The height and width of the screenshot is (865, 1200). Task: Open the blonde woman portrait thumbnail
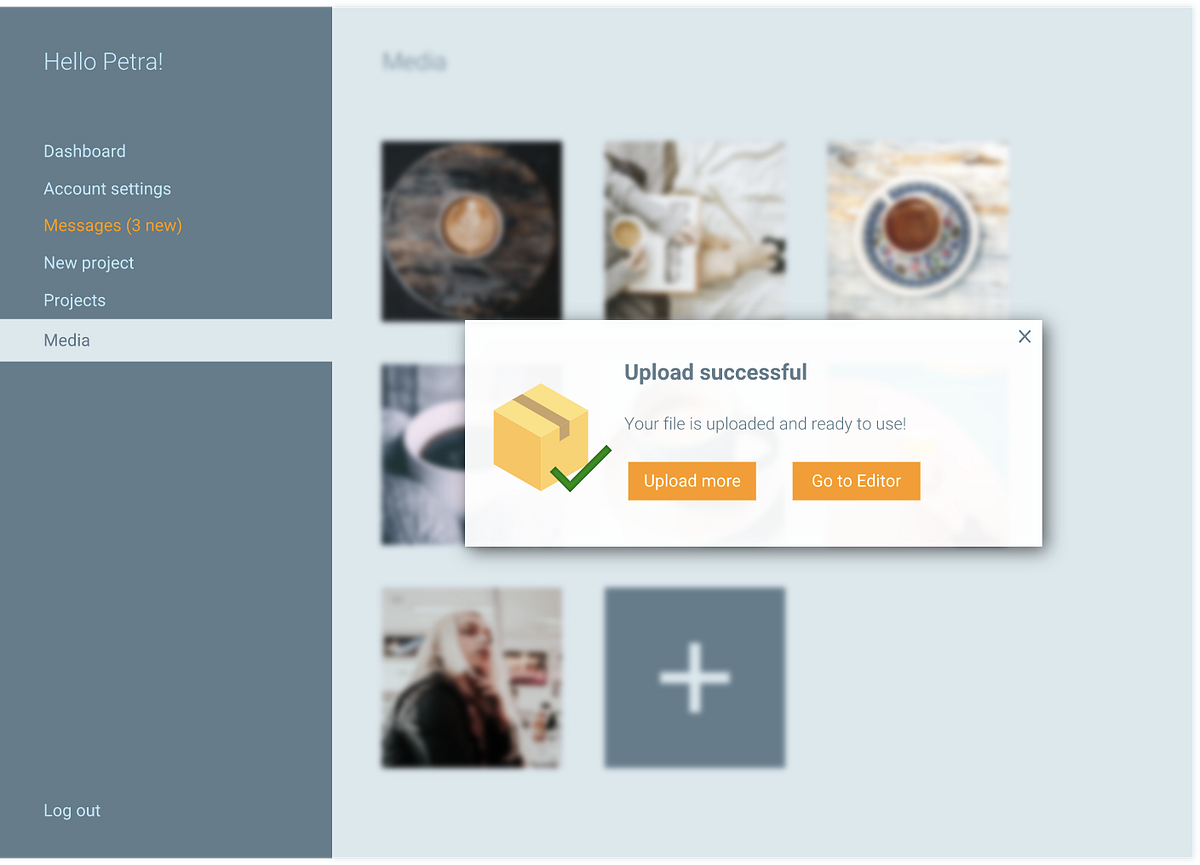click(x=472, y=678)
